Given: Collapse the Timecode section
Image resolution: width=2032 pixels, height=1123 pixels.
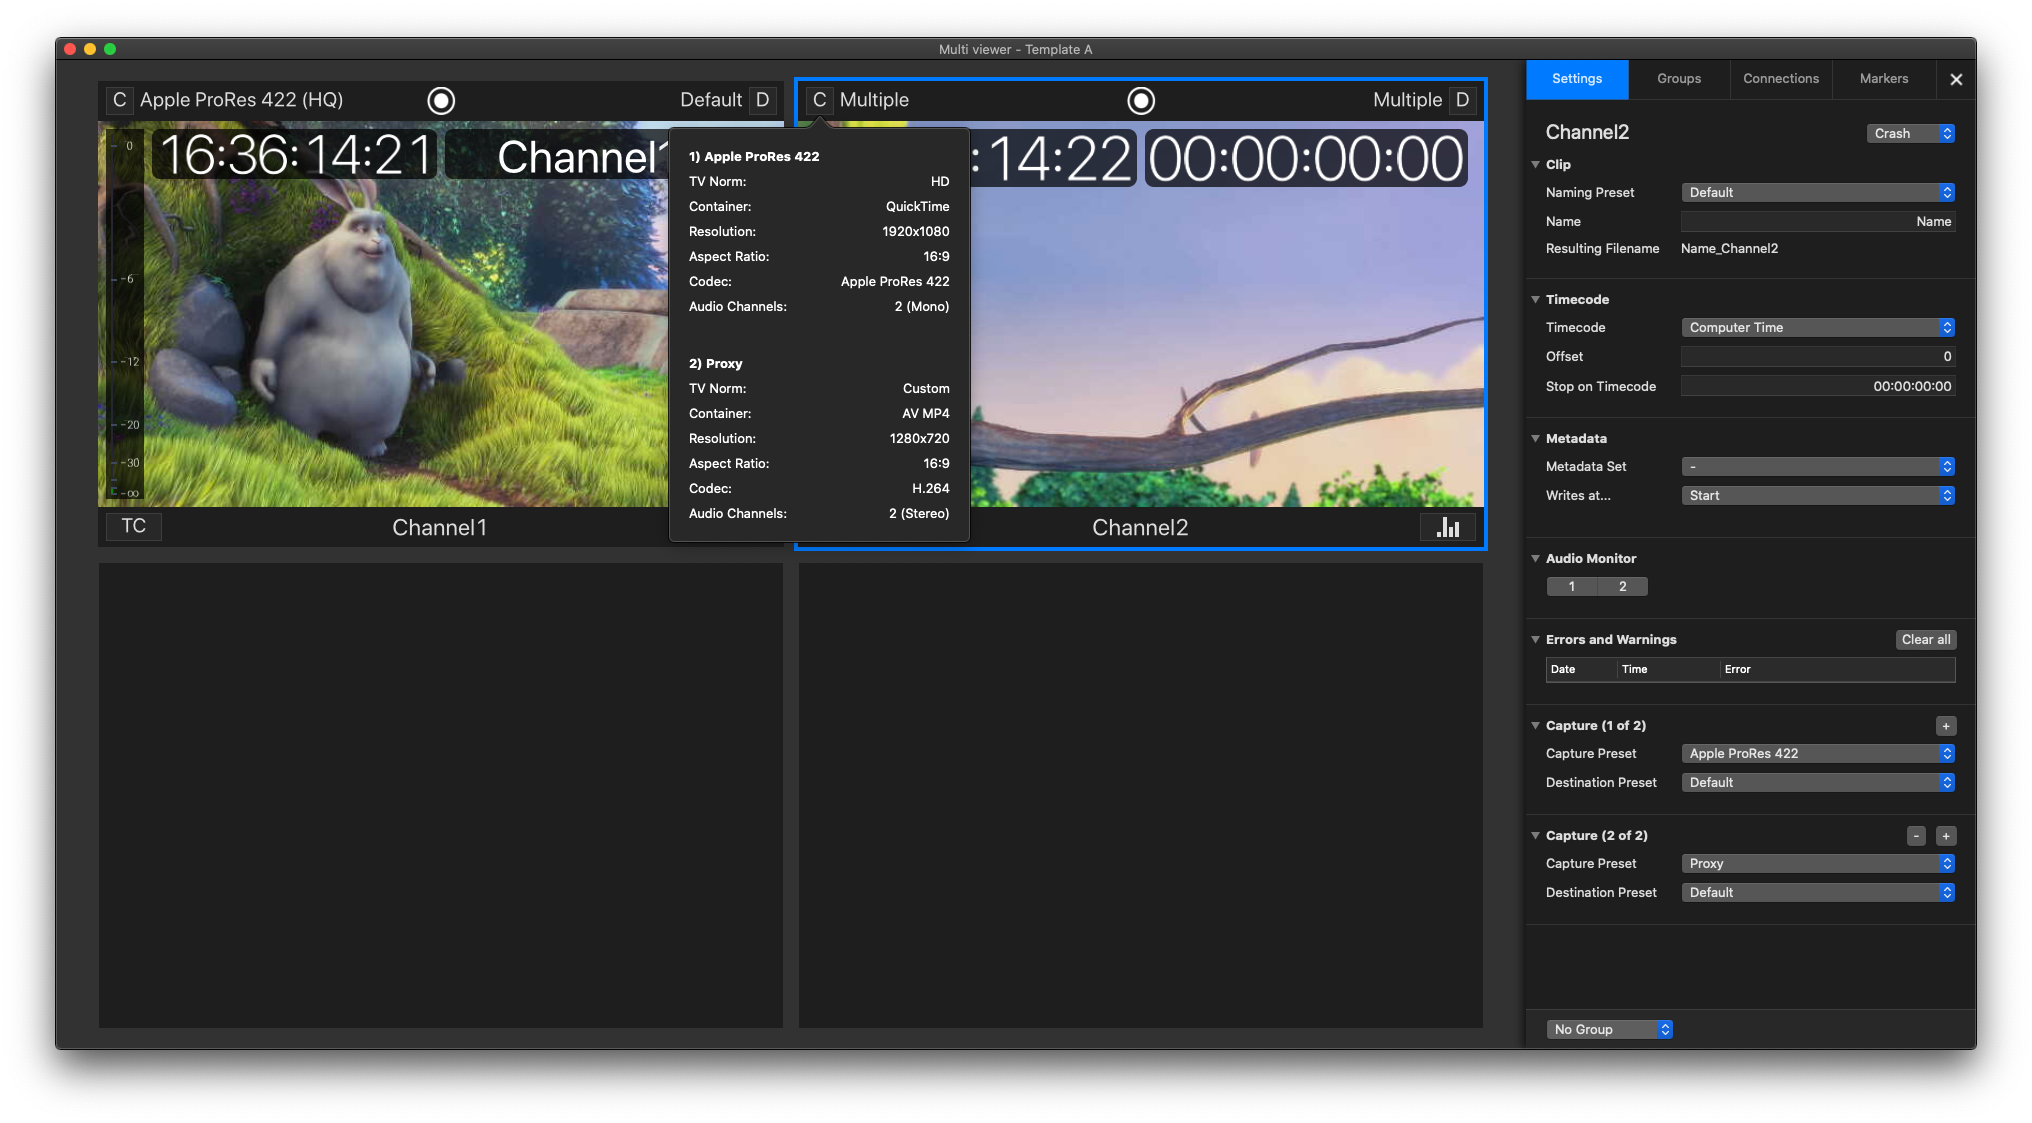Looking at the screenshot, I should tap(1535, 300).
